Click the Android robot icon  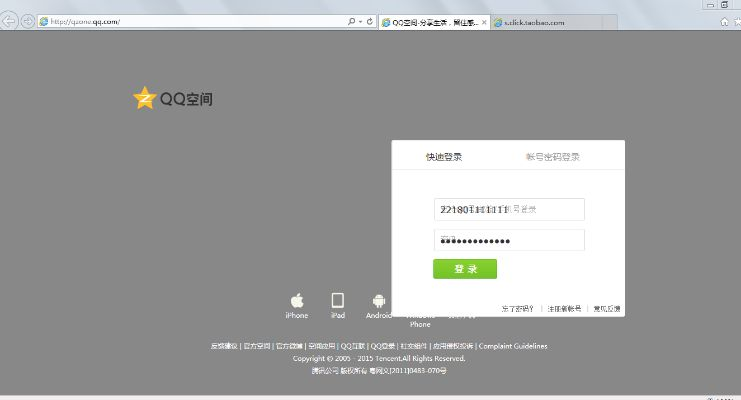point(379,301)
